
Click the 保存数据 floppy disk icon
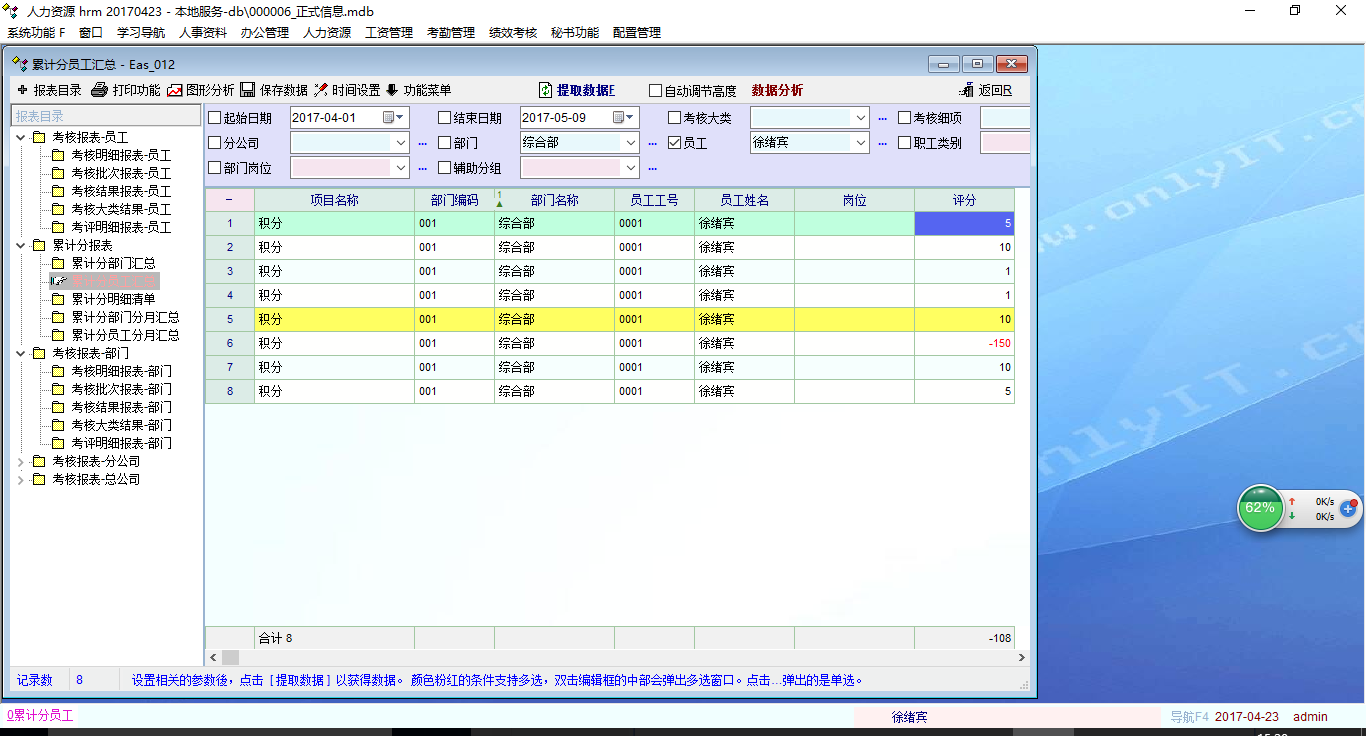(x=247, y=90)
